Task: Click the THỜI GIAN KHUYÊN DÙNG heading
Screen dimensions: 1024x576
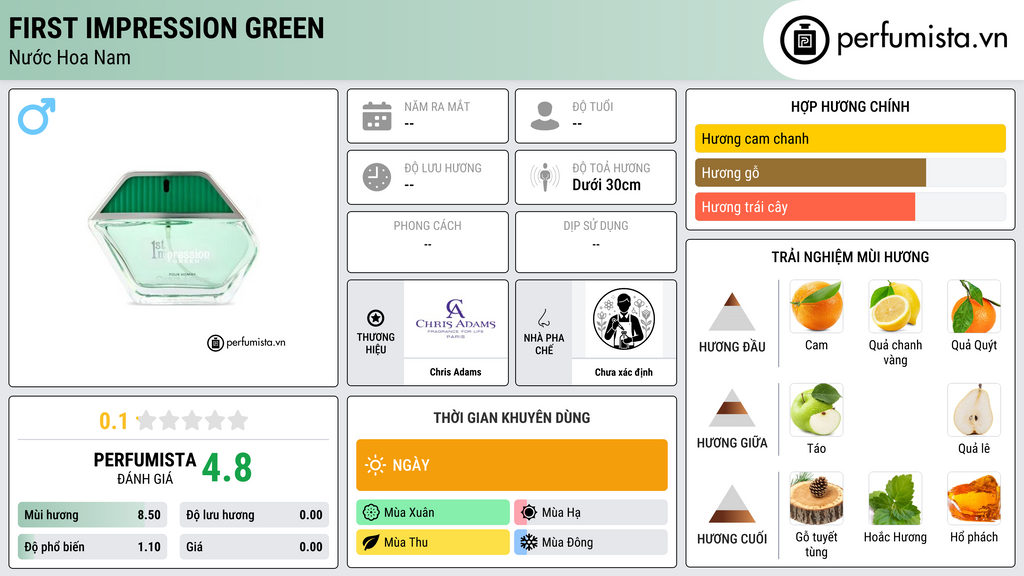Action: (x=512, y=418)
